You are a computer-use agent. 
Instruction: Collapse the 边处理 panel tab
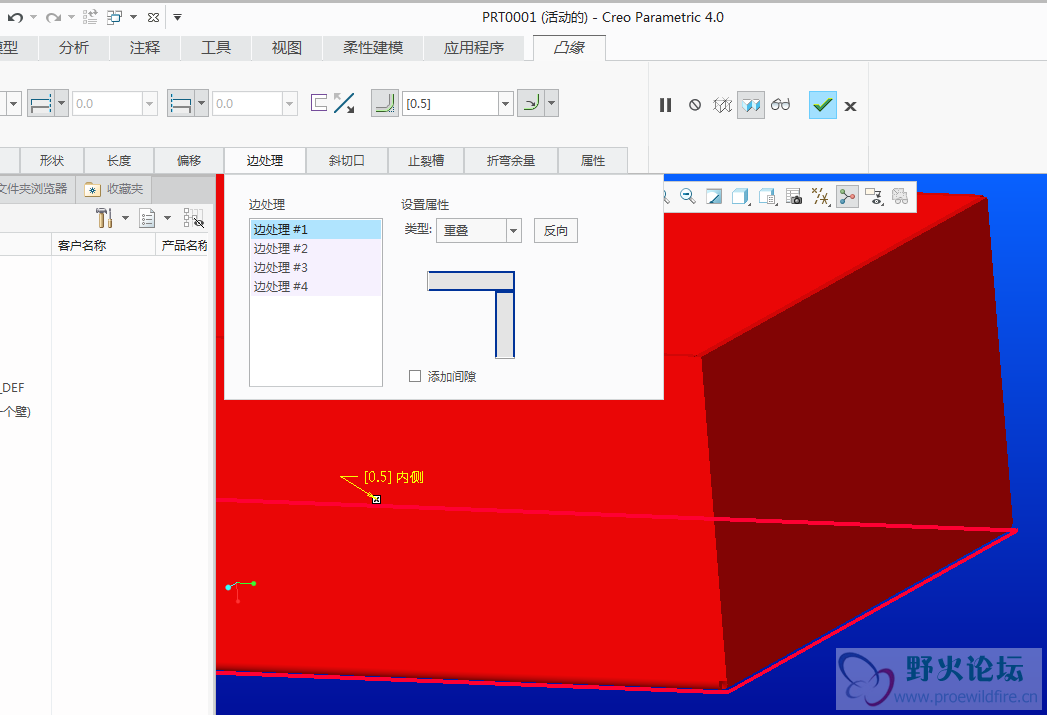point(265,161)
